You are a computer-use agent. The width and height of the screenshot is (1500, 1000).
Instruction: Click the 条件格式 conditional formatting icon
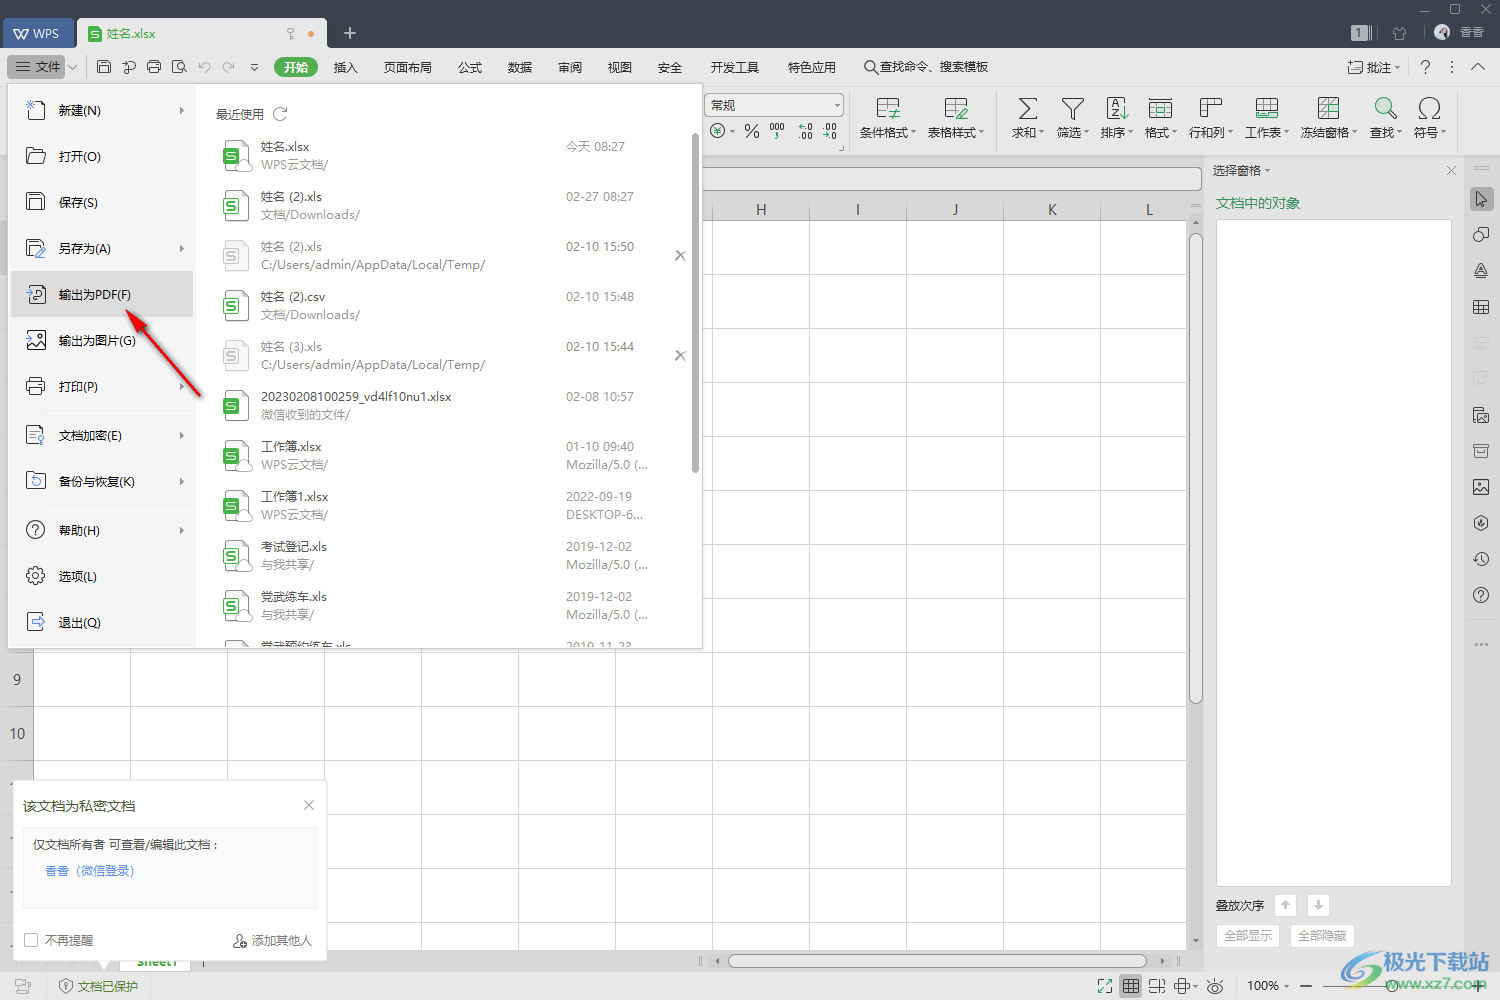pos(888,108)
